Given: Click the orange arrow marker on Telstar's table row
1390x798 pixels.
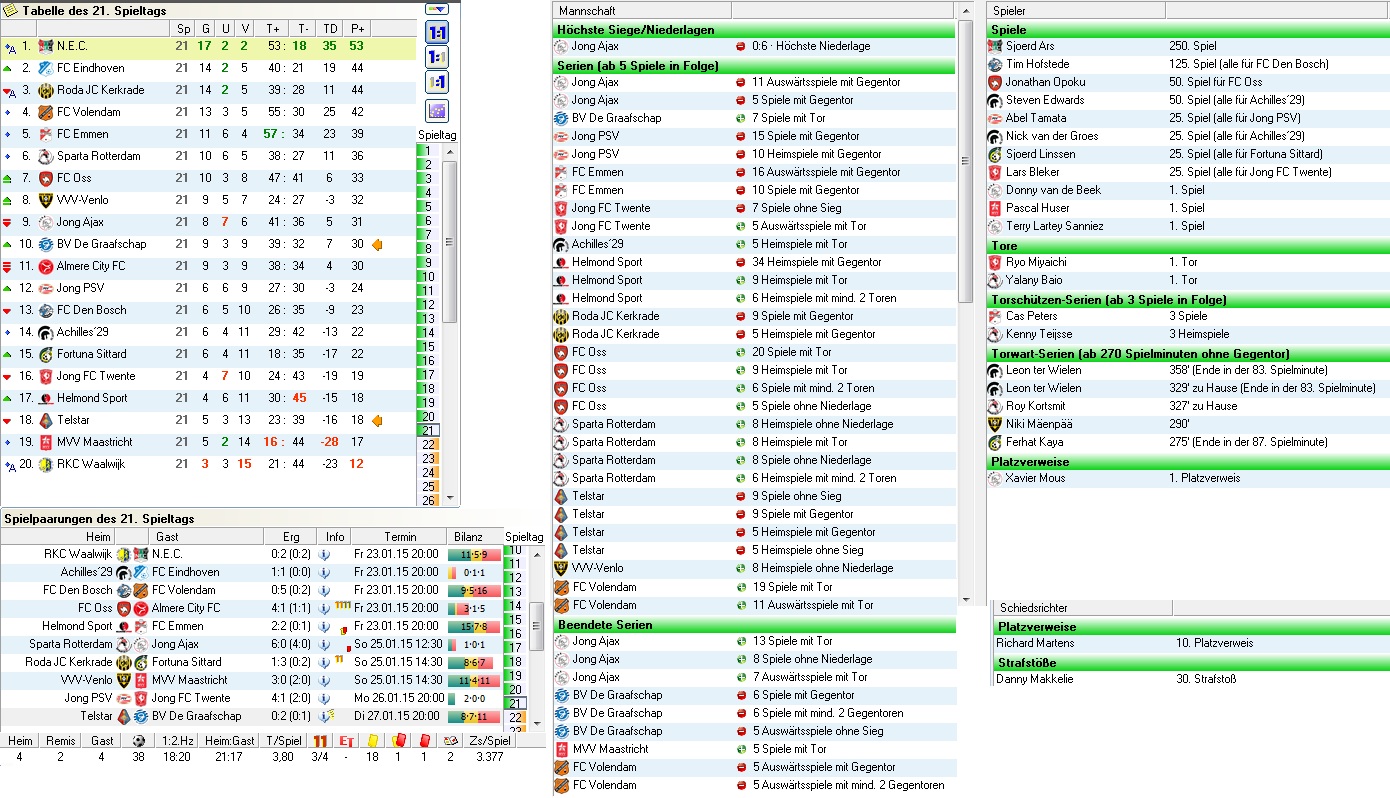Looking at the screenshot, I should pos(378,420).
